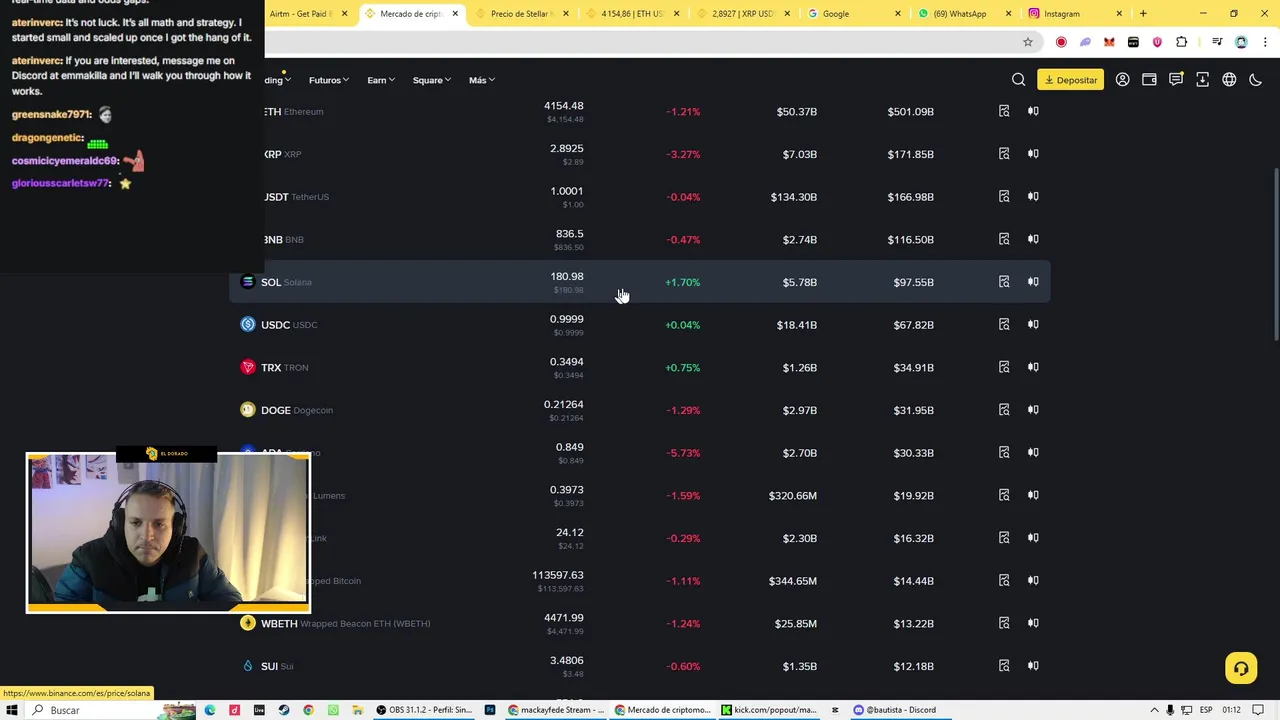The image size is (1280, 720).
Task: Close the Mercado de criptomonedas tab
Action: pos(455,14)
